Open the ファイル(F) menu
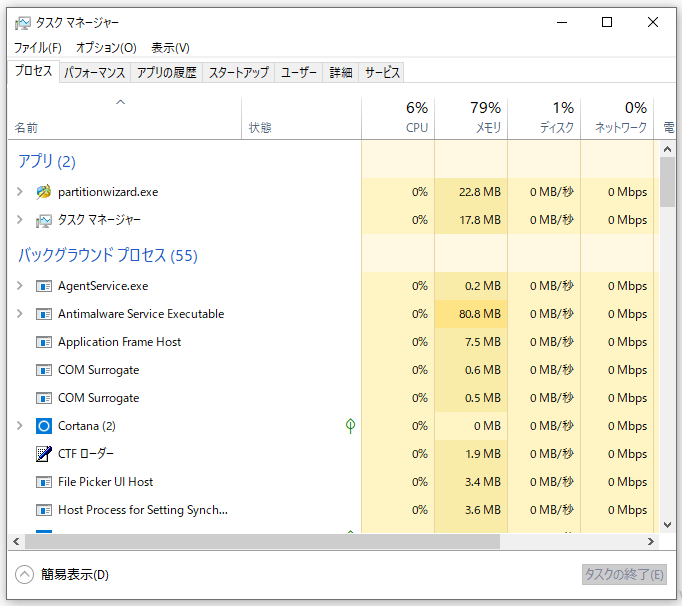682x606 pixels. (38, 48)
